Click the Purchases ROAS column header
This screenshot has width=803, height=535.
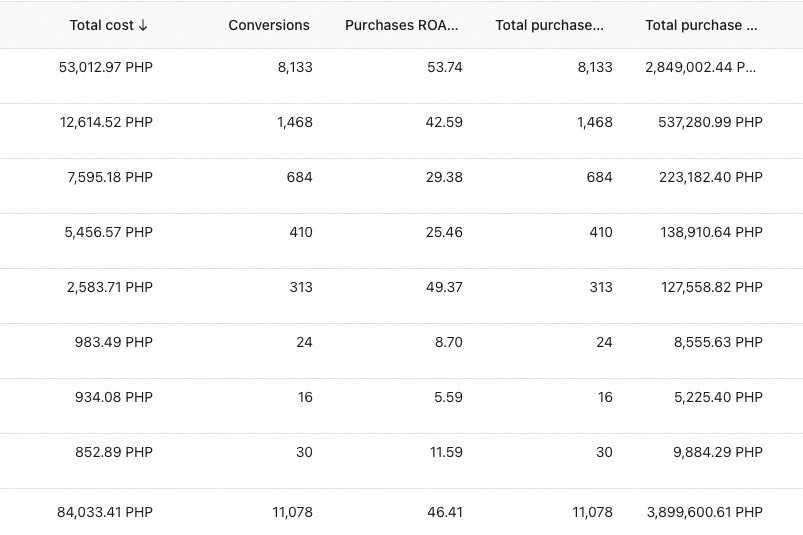(x=402, y=25)
